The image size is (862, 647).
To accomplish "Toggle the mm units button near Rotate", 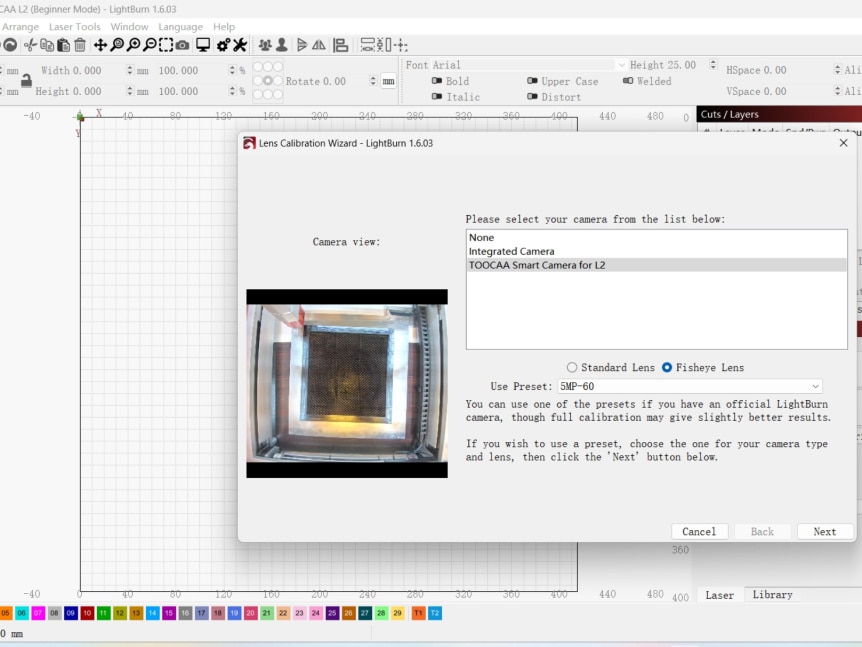I will [388, 81].
